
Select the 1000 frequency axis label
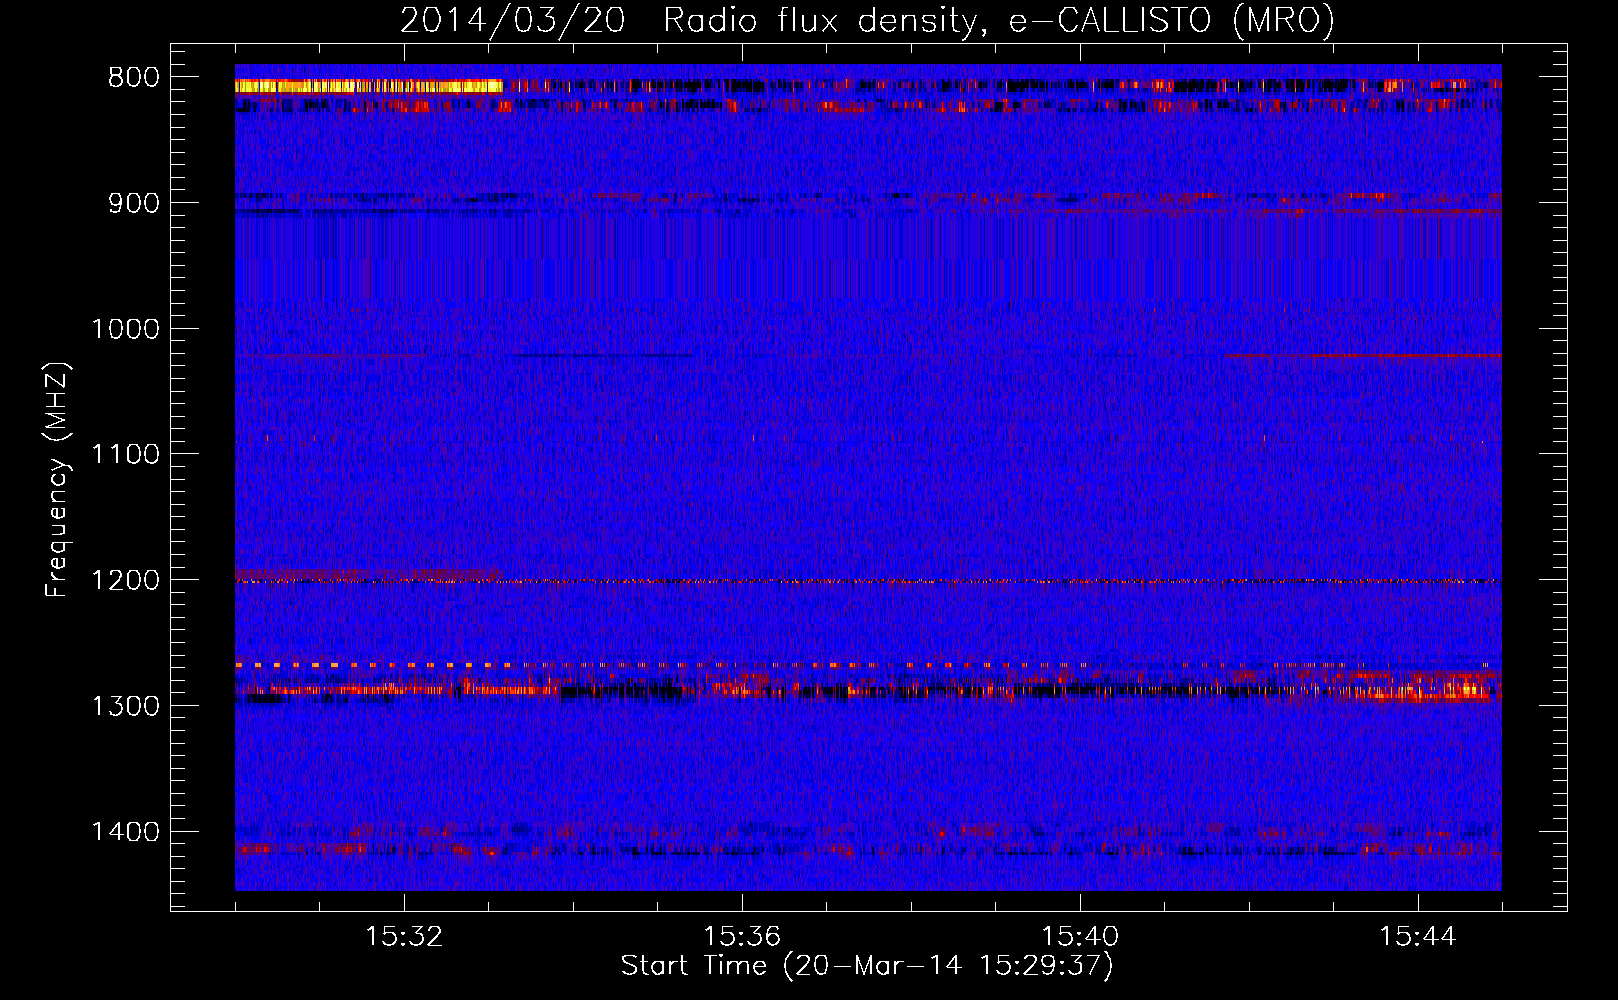(x=125, y=329)
